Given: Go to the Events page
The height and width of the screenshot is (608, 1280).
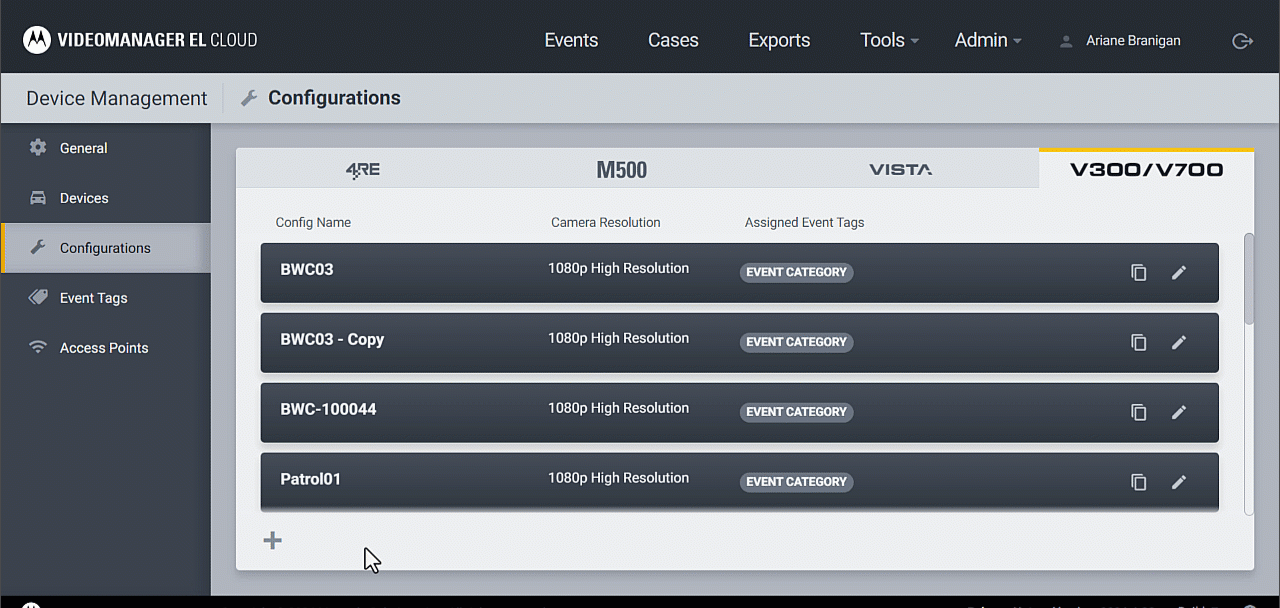Looking at the screenshot, I should pyautogui.click(x=571, y=40).
